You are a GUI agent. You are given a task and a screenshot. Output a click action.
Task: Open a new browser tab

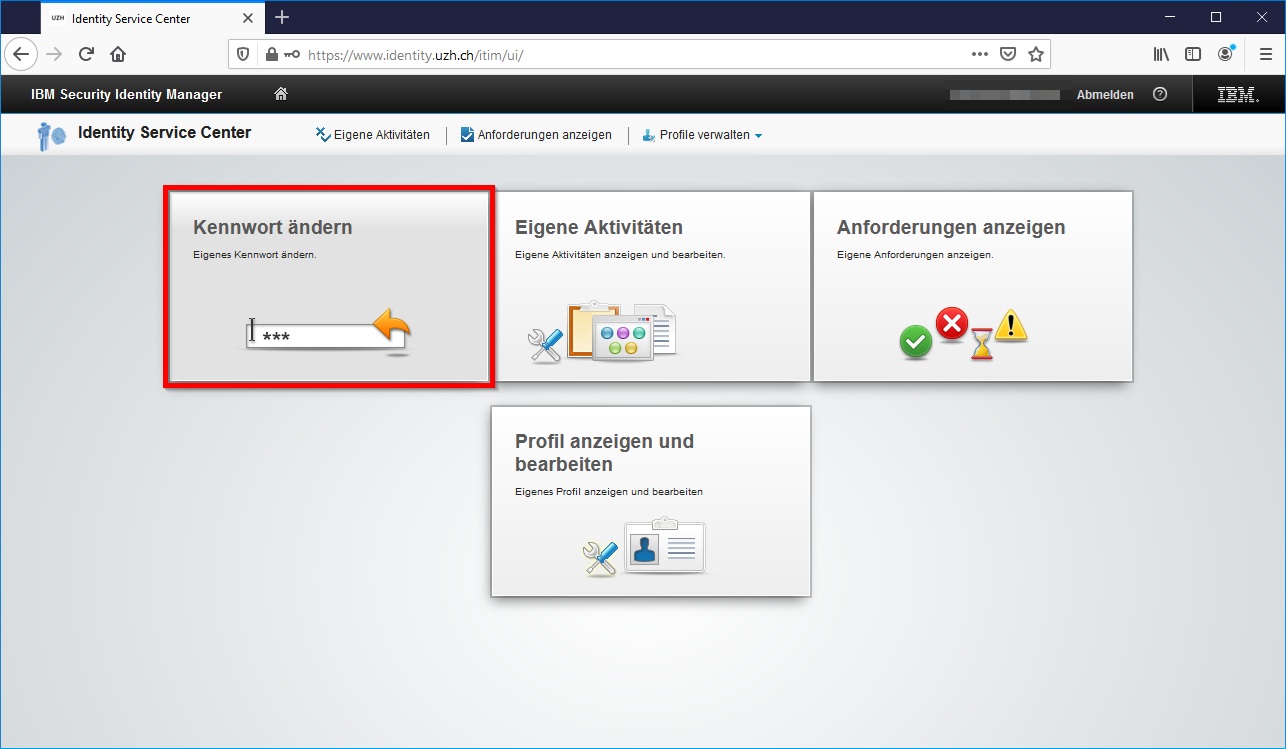click(x=281, y=17)
